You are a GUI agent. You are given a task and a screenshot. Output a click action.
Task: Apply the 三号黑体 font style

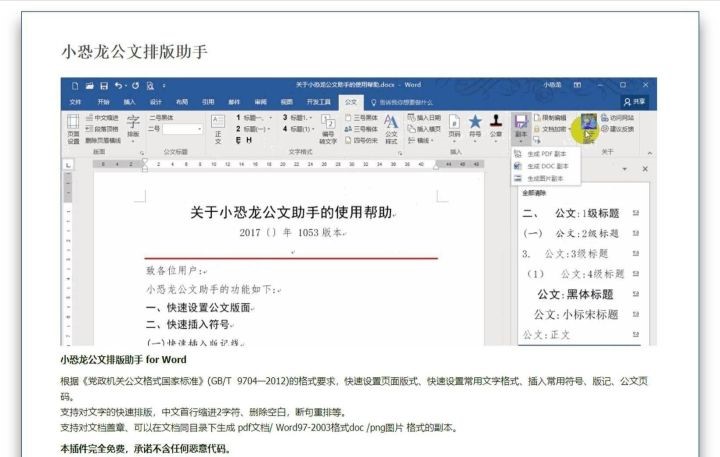tap(361, 118)
